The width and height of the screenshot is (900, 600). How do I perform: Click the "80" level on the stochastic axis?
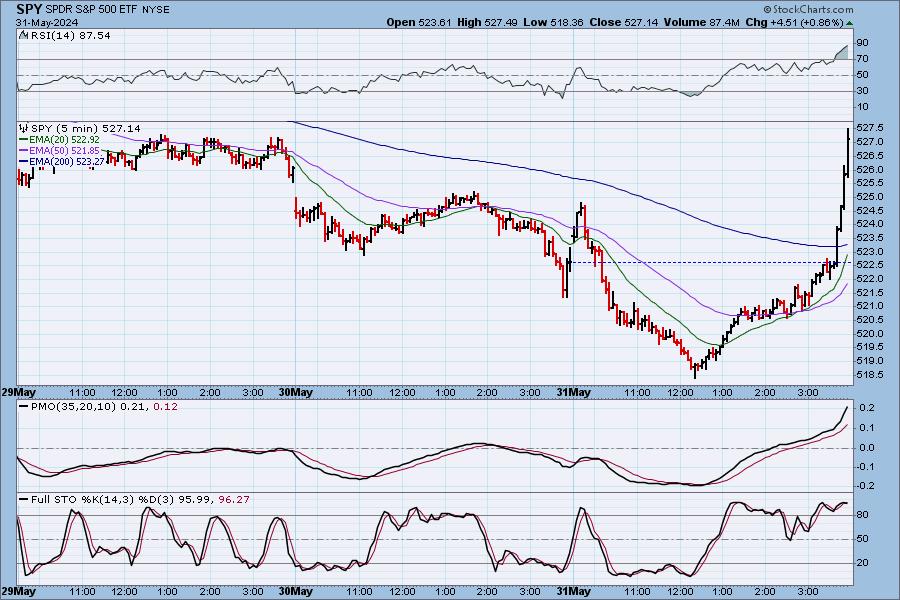tap(862, 515)
